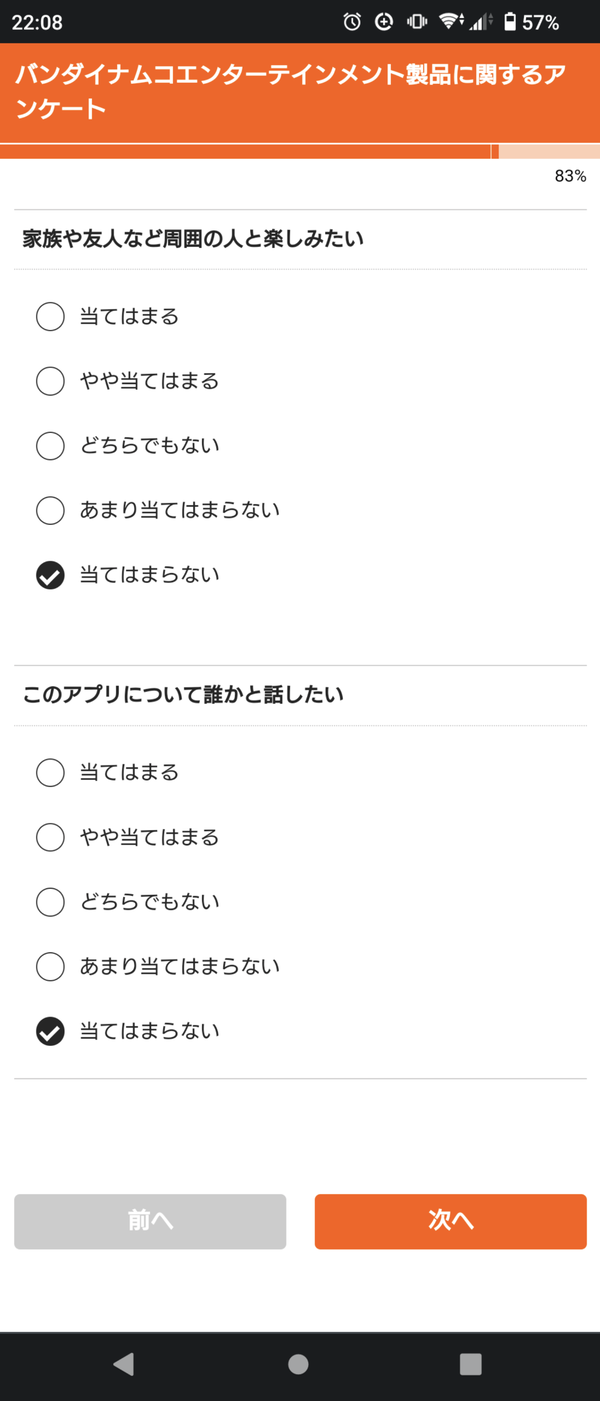The width and height of the screenshot is (600, 1401).
Task: Tap the Android back navigation triangle
Action: [123, 1364]
